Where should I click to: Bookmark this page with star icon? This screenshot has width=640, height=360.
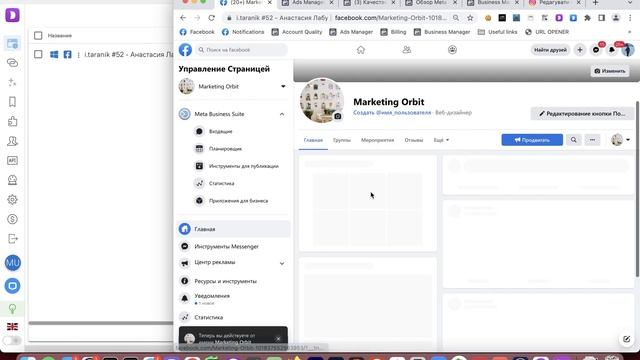pyautogui.click(x=470, y=18)
